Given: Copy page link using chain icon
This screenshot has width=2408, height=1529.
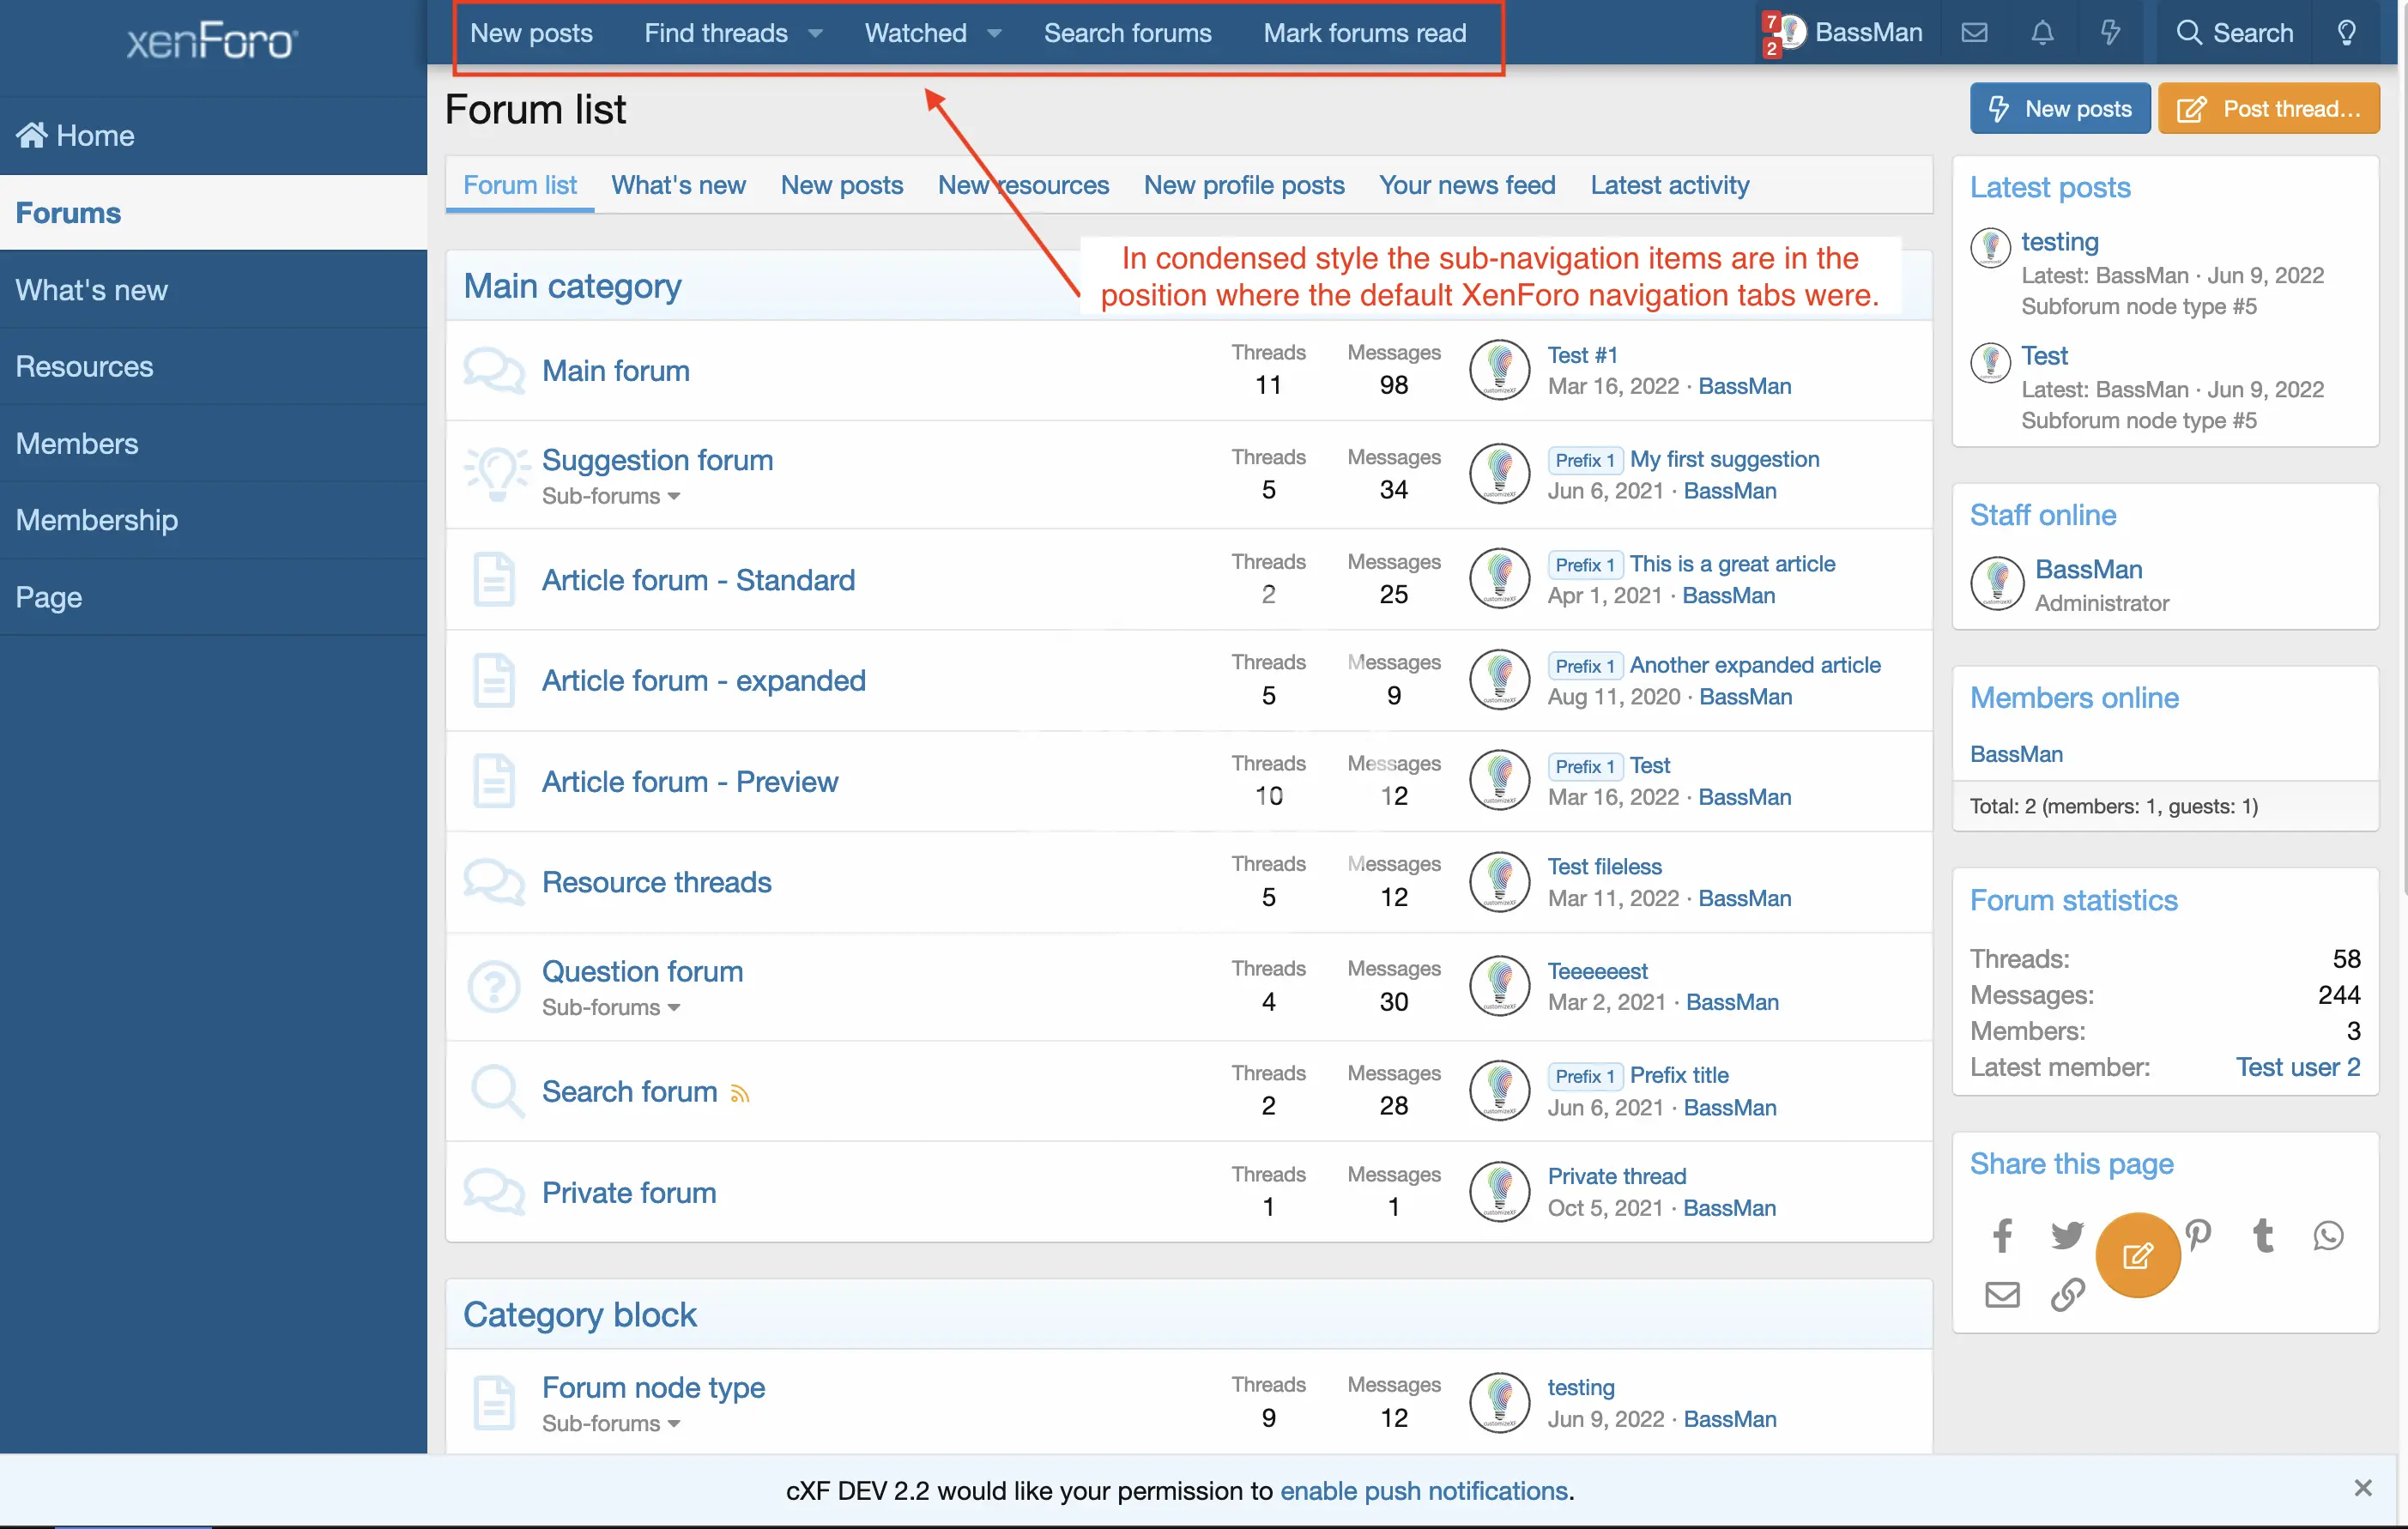Looking at the screenshot, I should 2067,1295.
